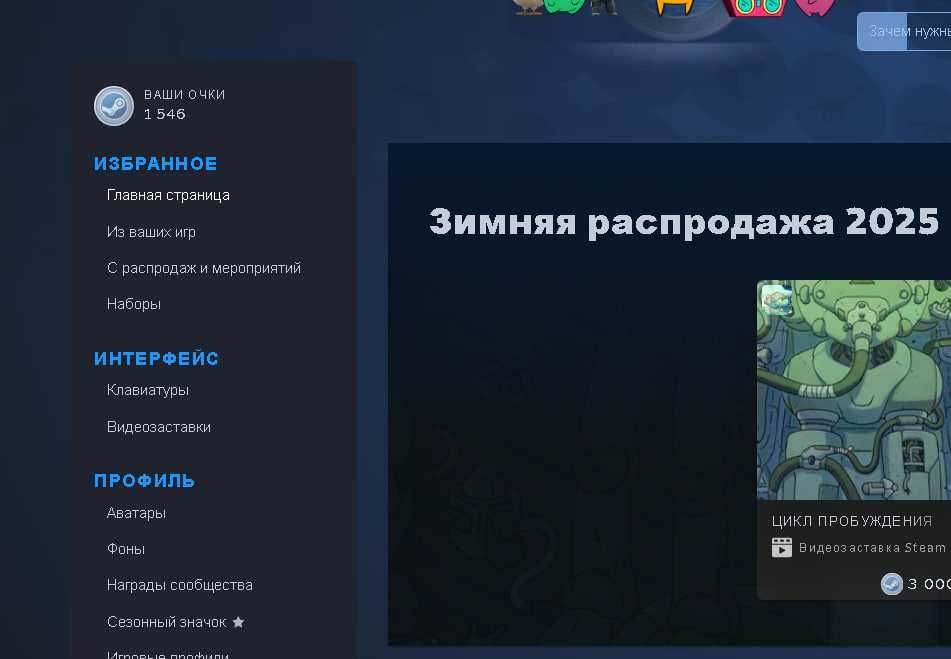Screen dimensions: 951x659
Task: Open Из ваших игр category
Action: click(x=151, y=232)
